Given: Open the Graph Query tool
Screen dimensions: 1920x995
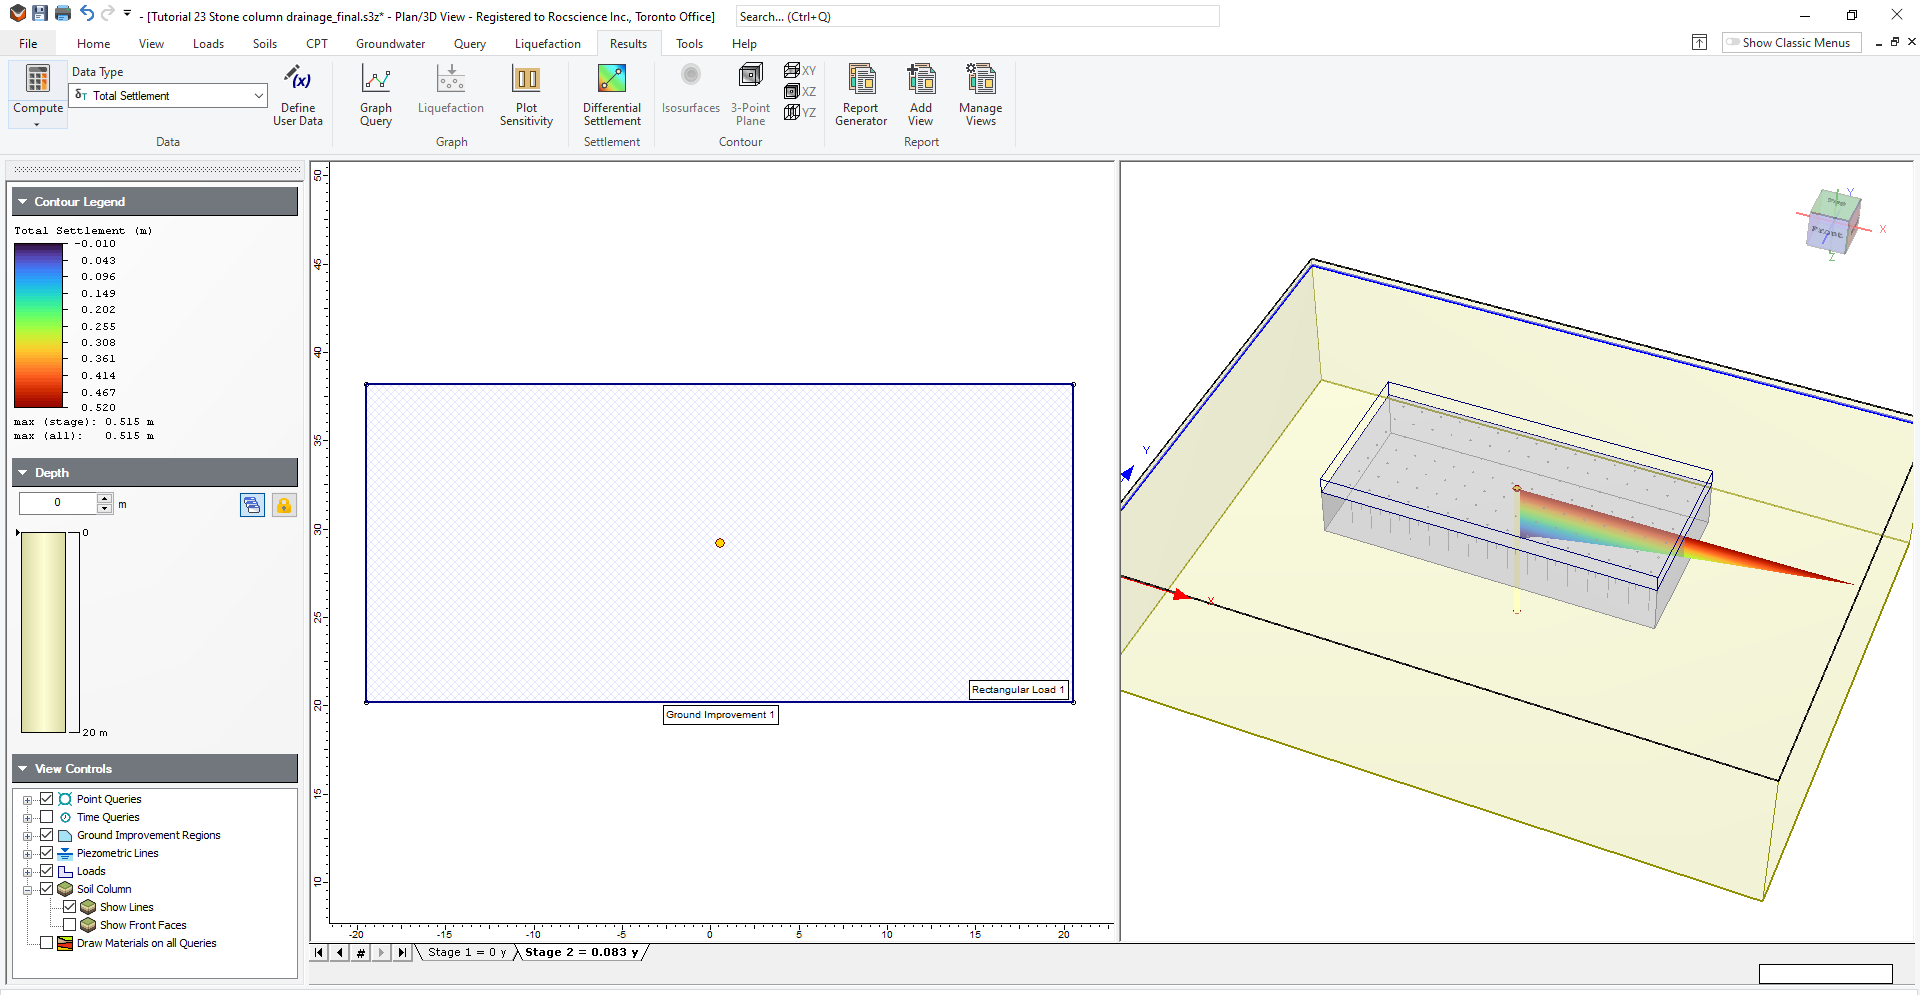Looking at the screenshot, I should pos(376,95).
